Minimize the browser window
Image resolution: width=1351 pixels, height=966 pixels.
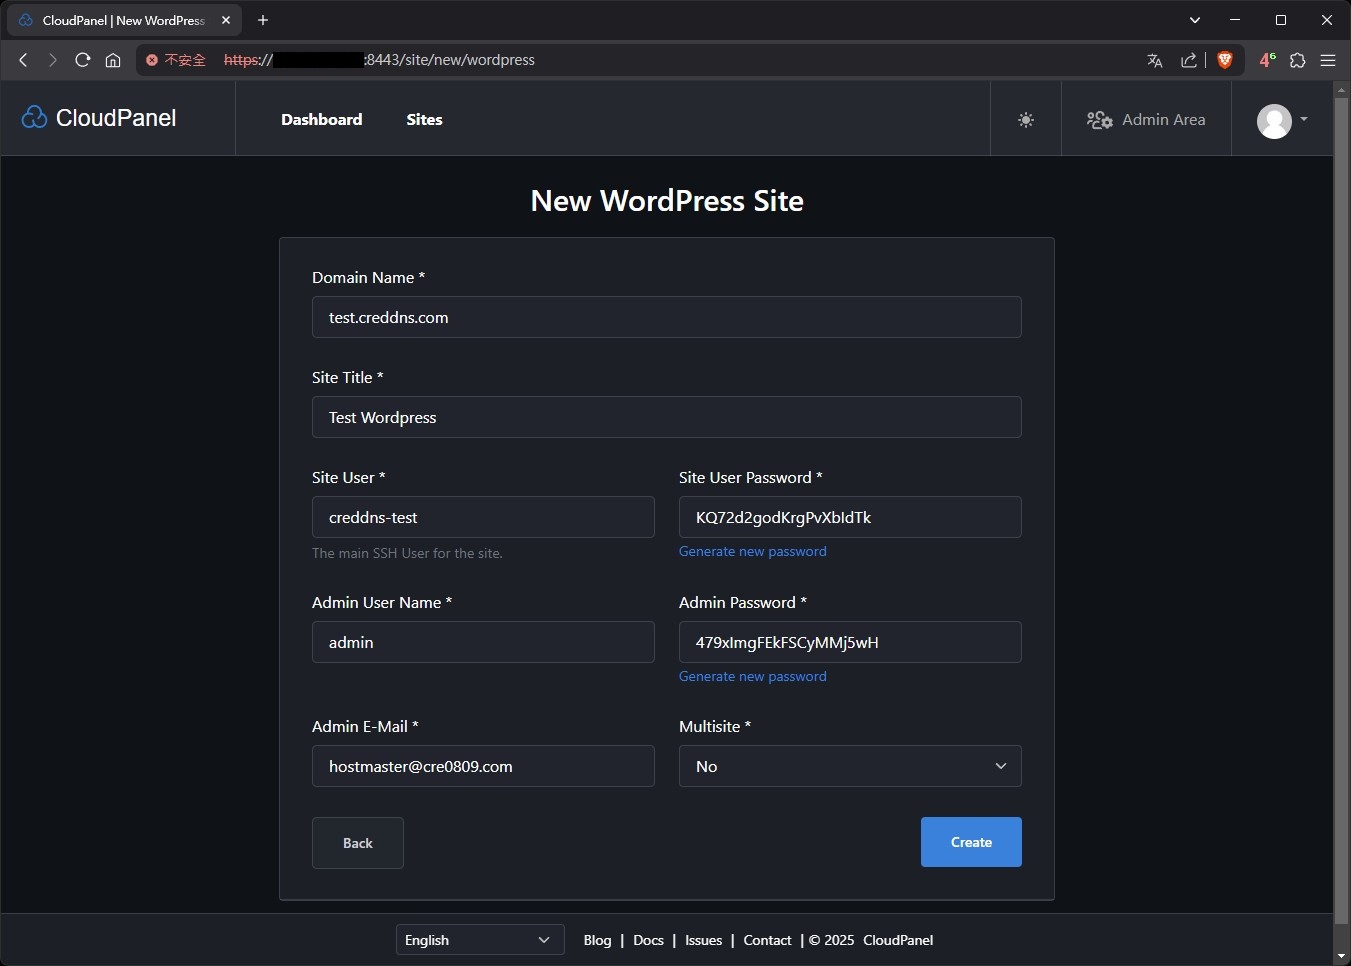click(x=1235, y=20)
